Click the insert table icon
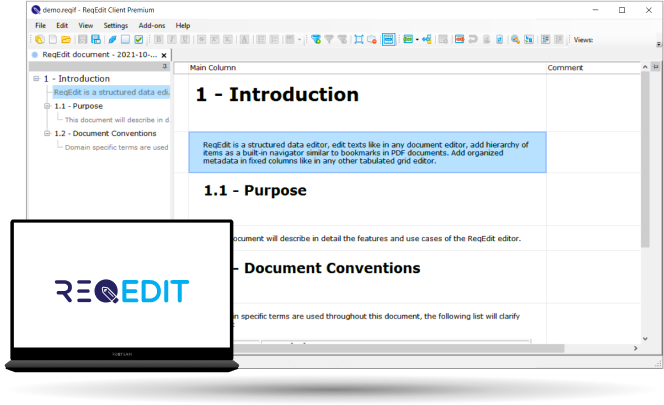664x405 pixels. click(290, 39)
